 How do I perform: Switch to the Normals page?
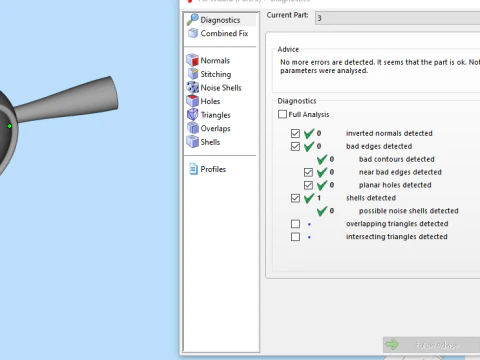point(215,60)
